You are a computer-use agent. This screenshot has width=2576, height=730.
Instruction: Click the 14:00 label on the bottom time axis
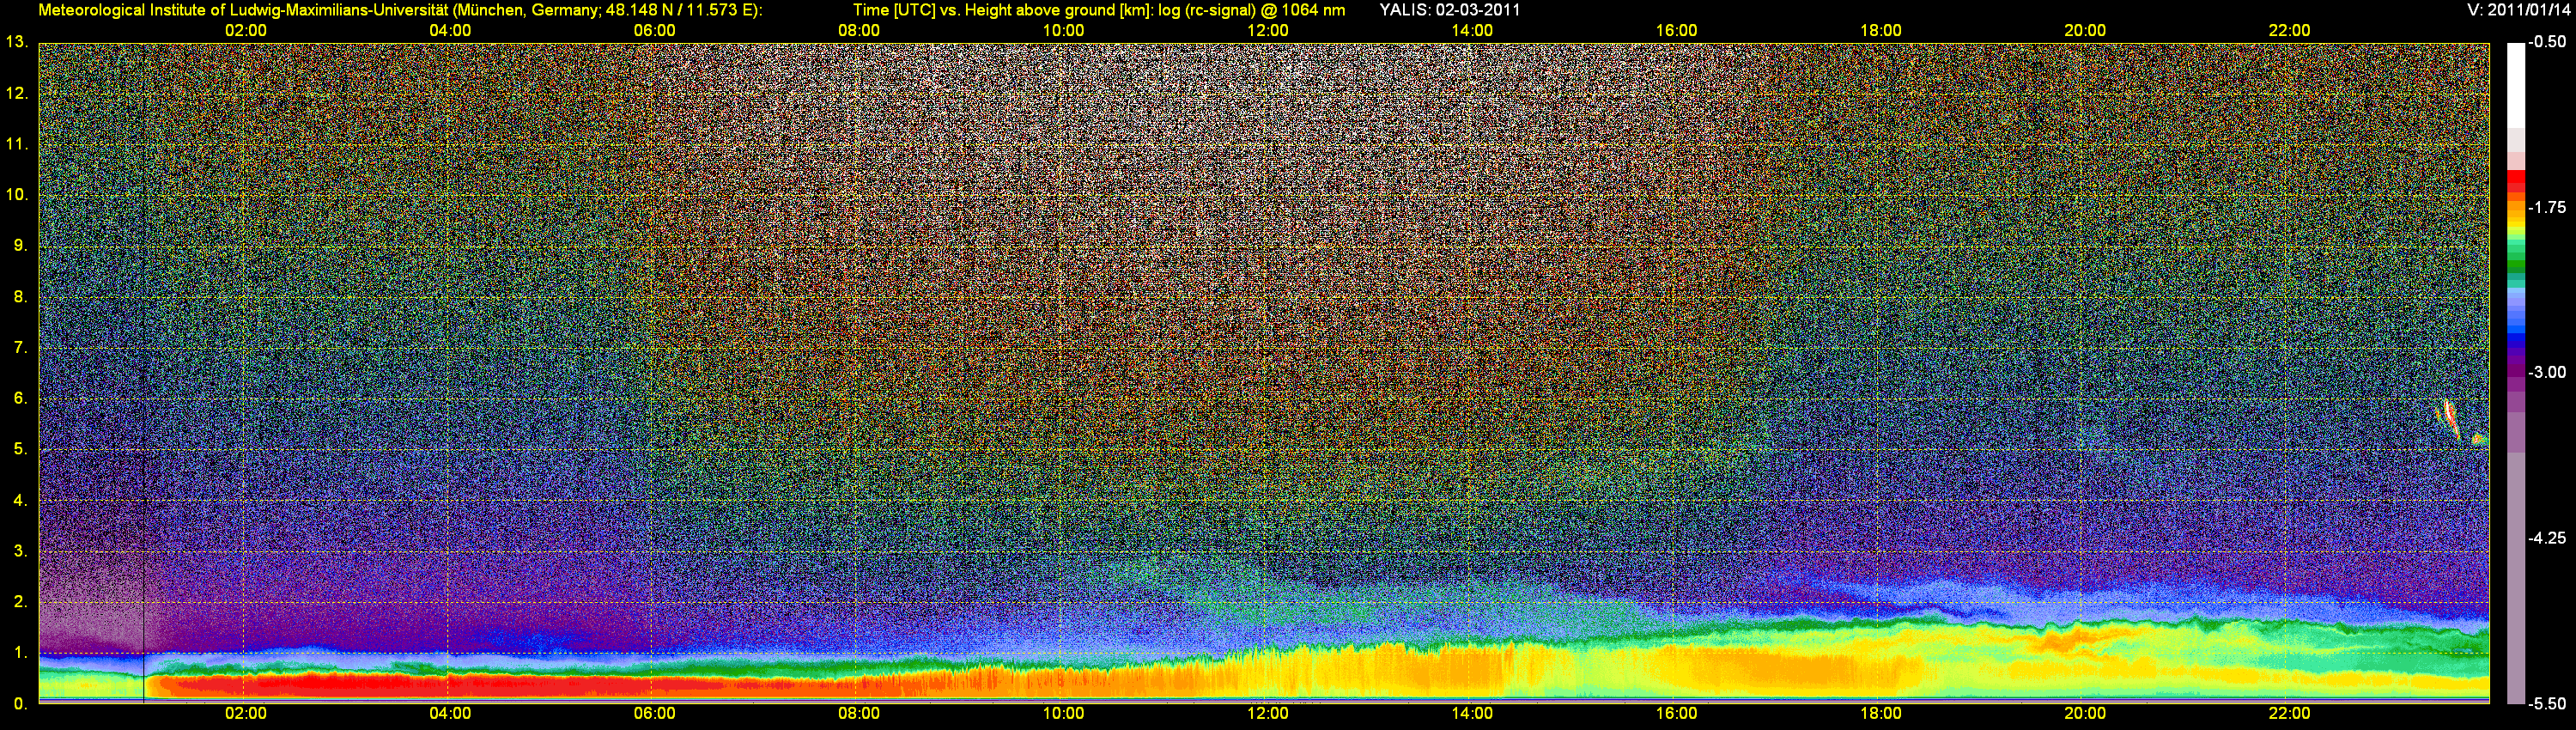coord(1472,714)
